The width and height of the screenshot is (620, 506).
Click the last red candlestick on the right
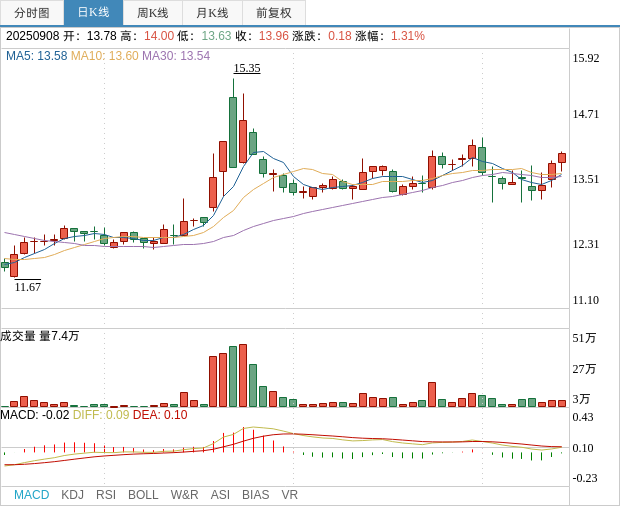[x=562, y=158]
